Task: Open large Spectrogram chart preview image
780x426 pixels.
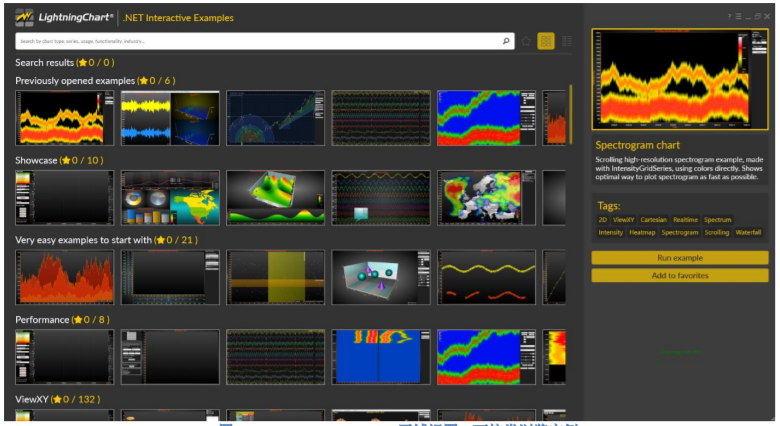Action: click(x=680, y=79)
